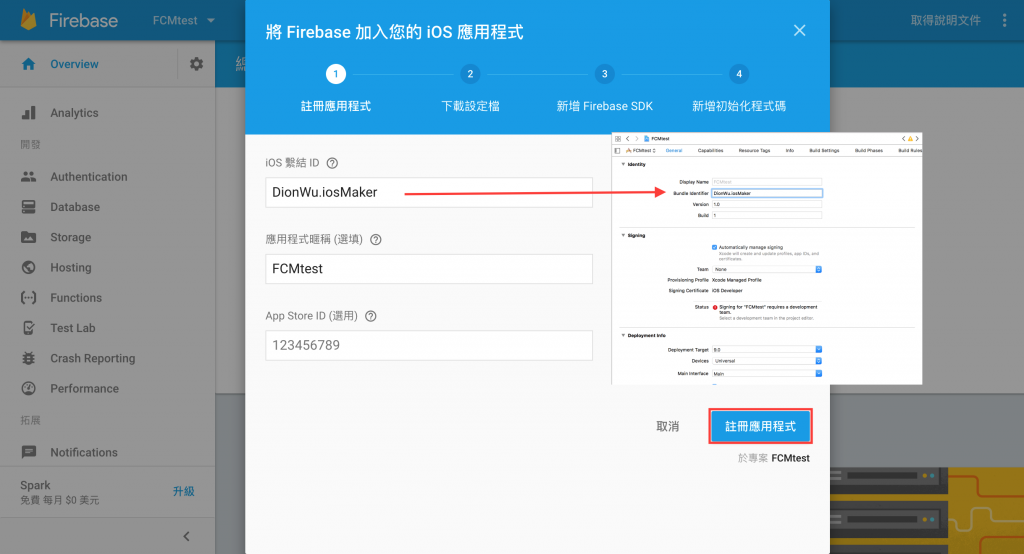Viewport: 1024px width, 554px height.
Task: Open Authentication in the sidebar
Action: (x=89, y=176)
